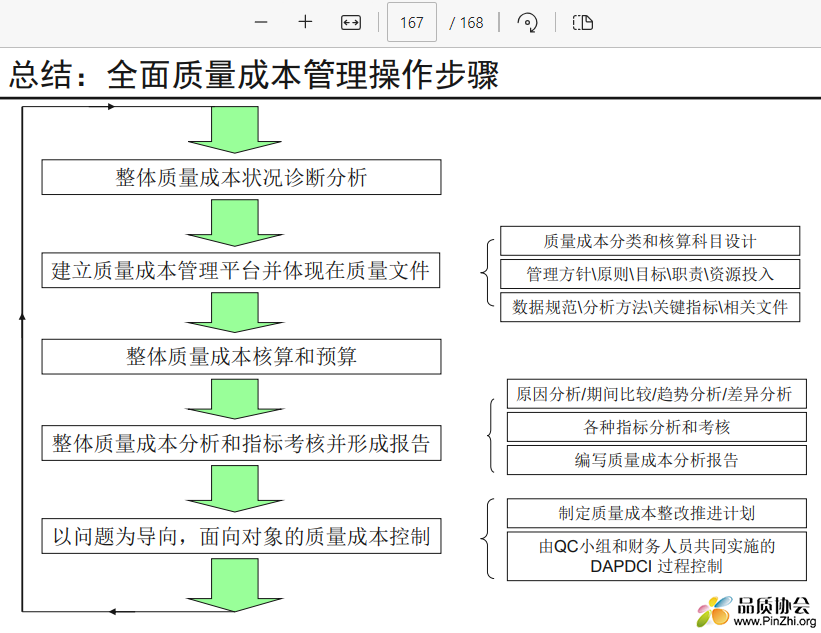821x633 pixels.
Task: Click the box '编写质量成本分析报告'
Action: tap(657, 460)
